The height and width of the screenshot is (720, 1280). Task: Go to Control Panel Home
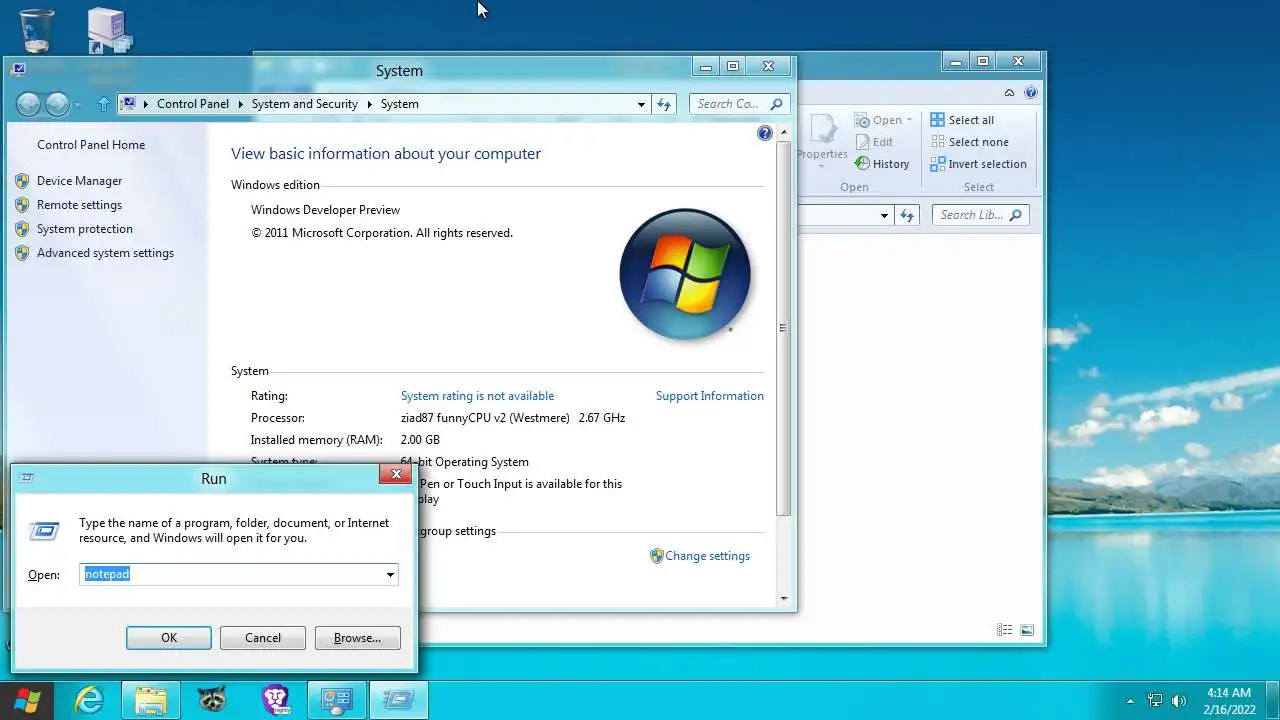point(91,145)
